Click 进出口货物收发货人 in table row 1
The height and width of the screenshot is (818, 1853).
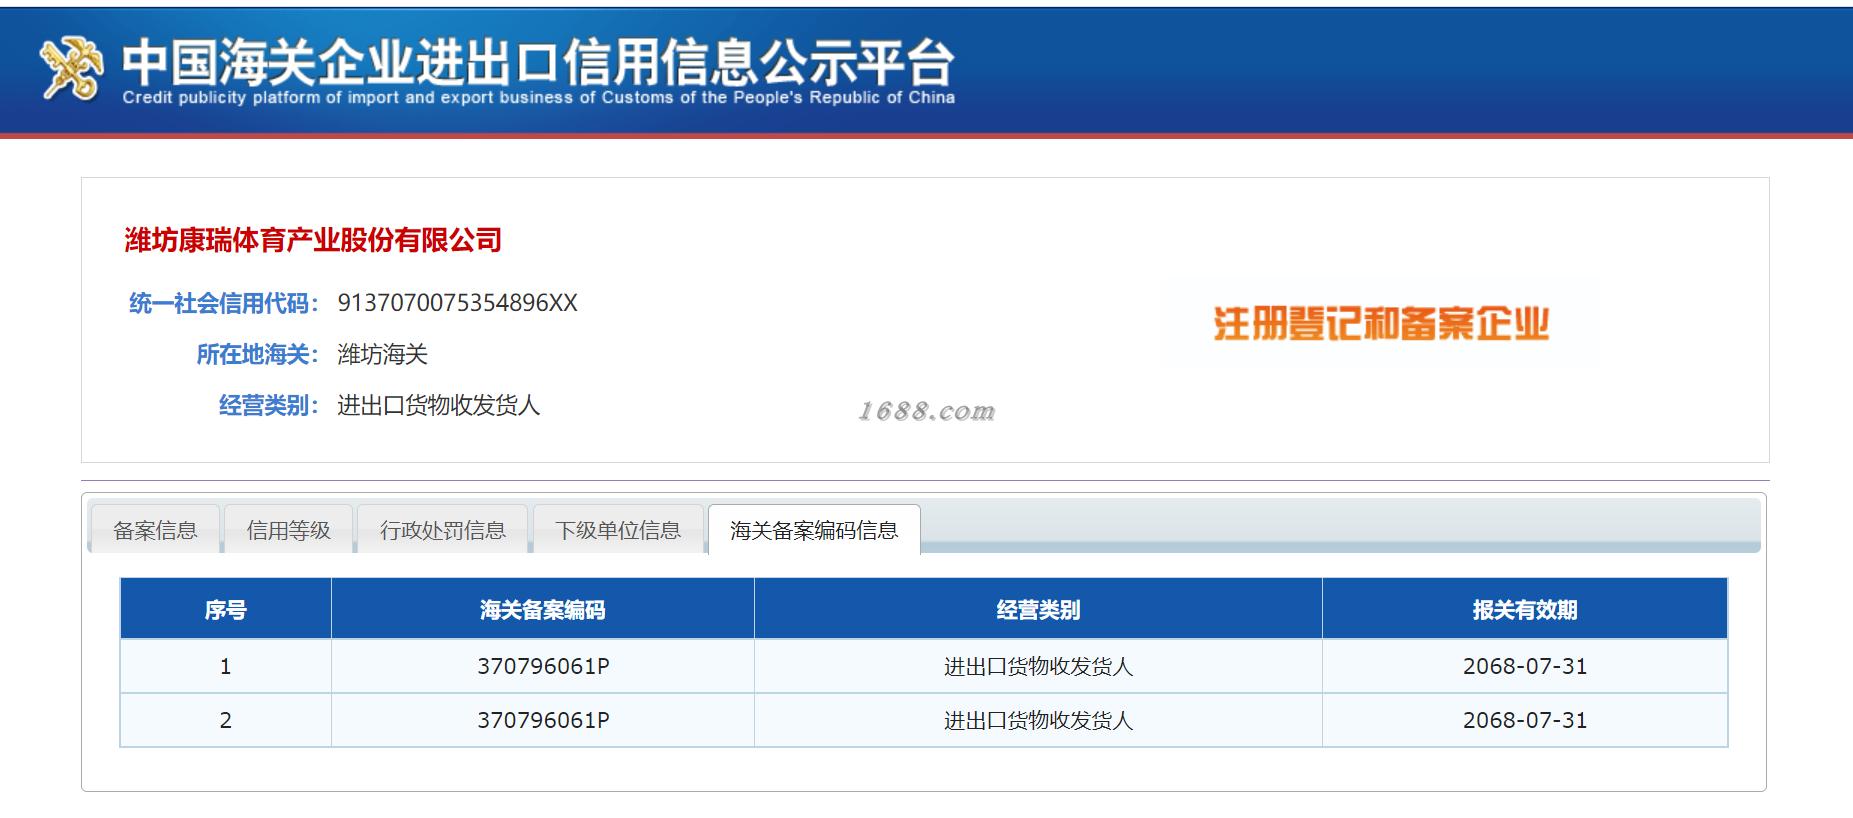pos(1038,666)
